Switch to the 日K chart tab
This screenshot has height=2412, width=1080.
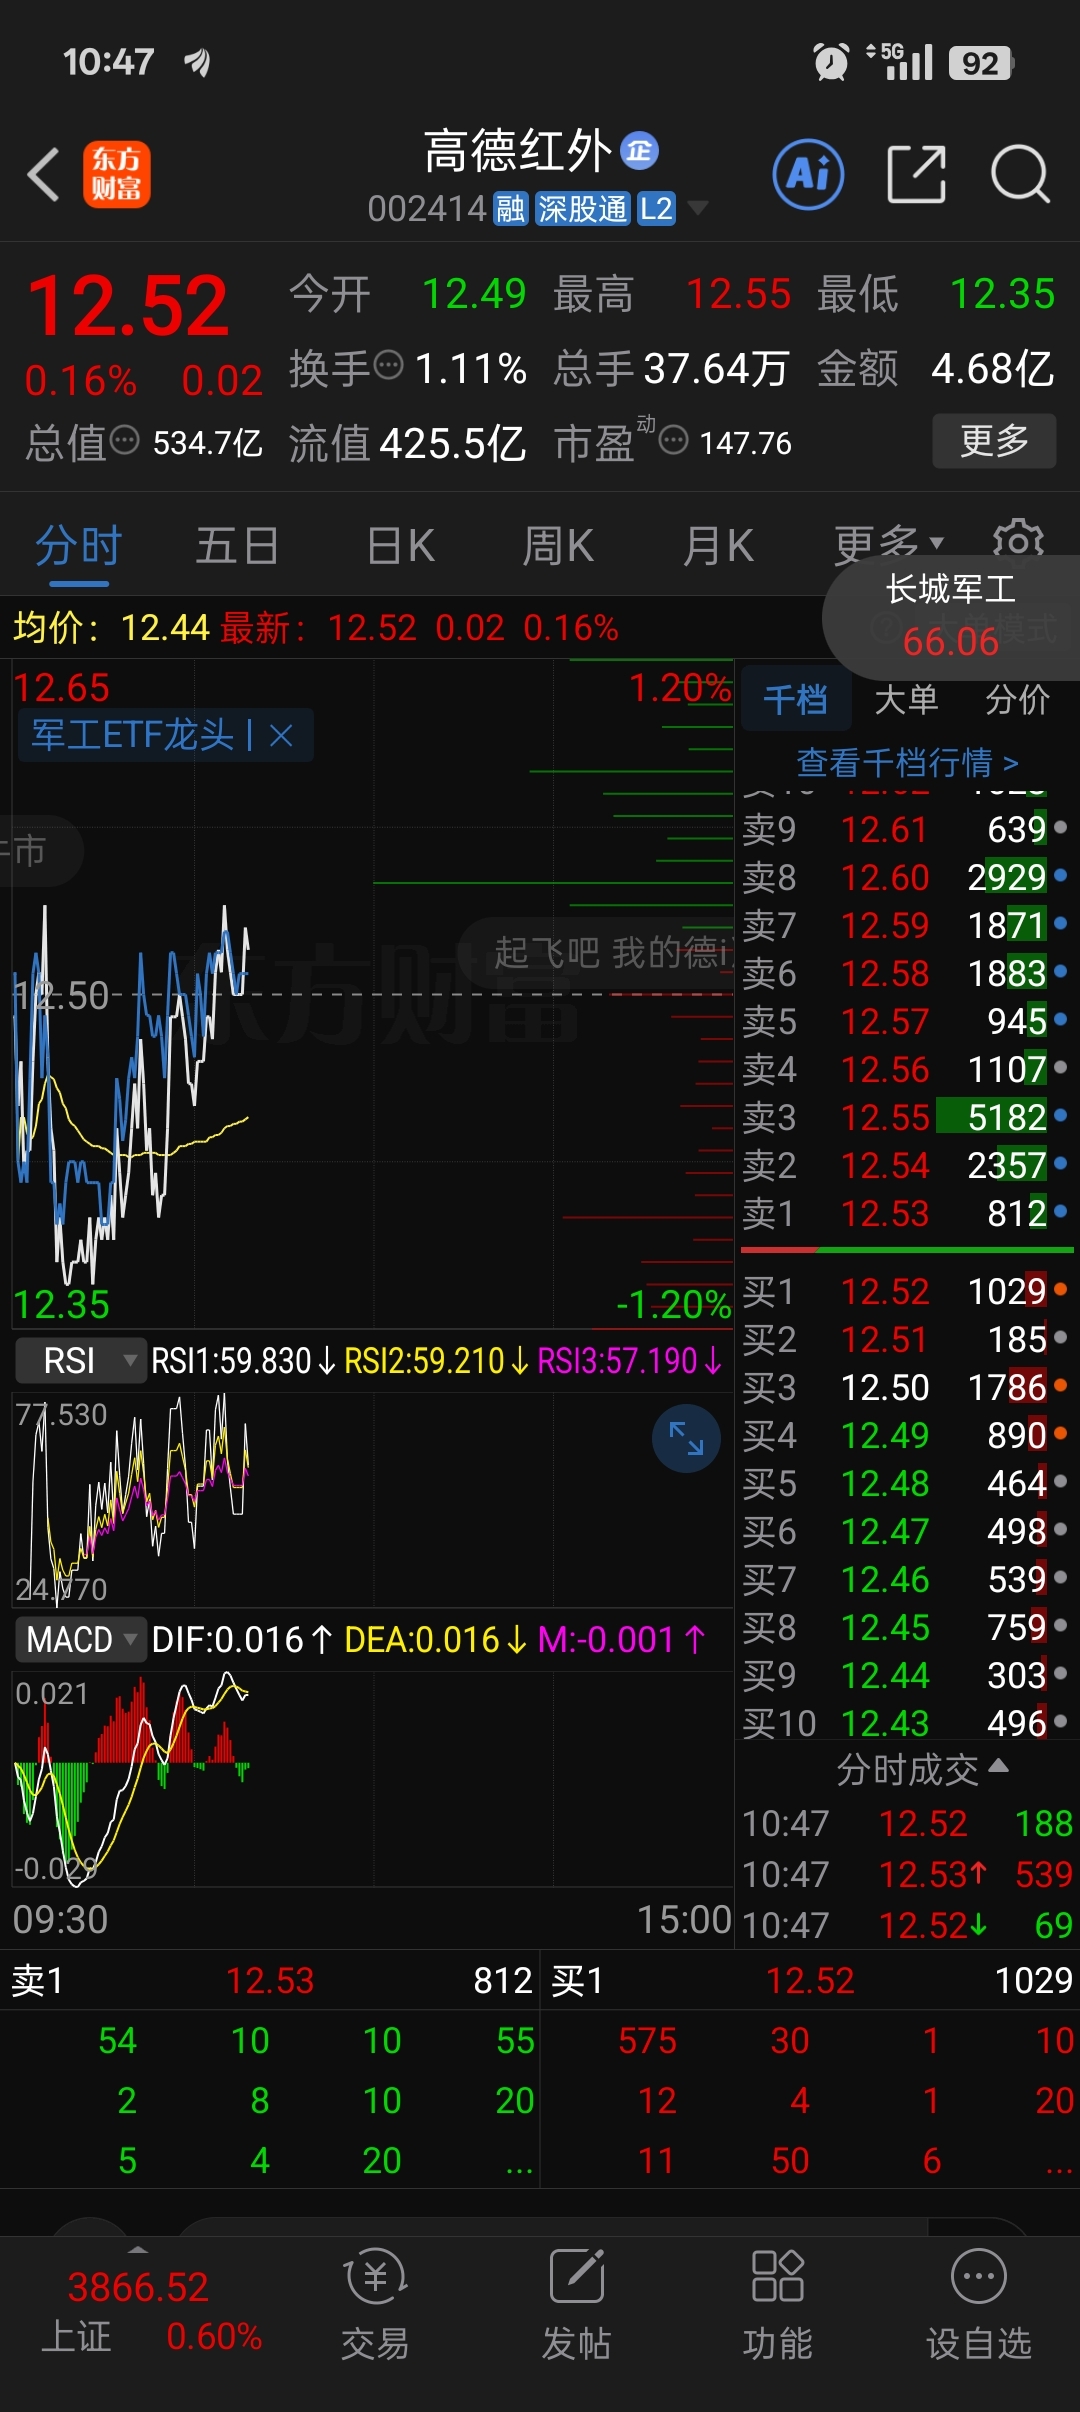point(400,546)
